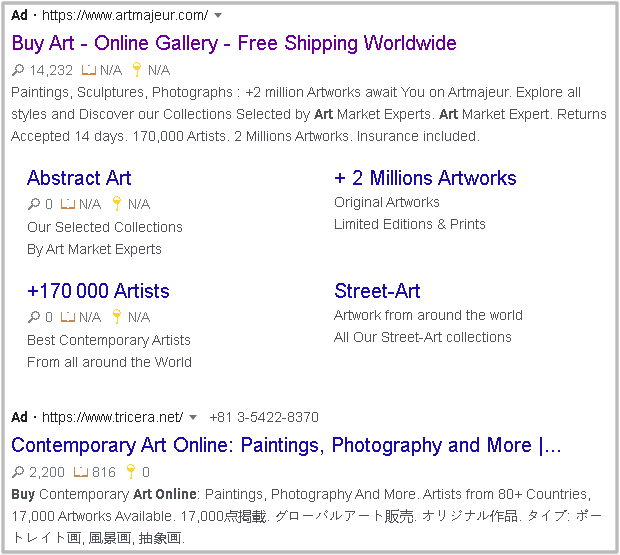Click the yellow key icon under +170 000 Artists
The image size is (620, 555).
click(117, 317)
